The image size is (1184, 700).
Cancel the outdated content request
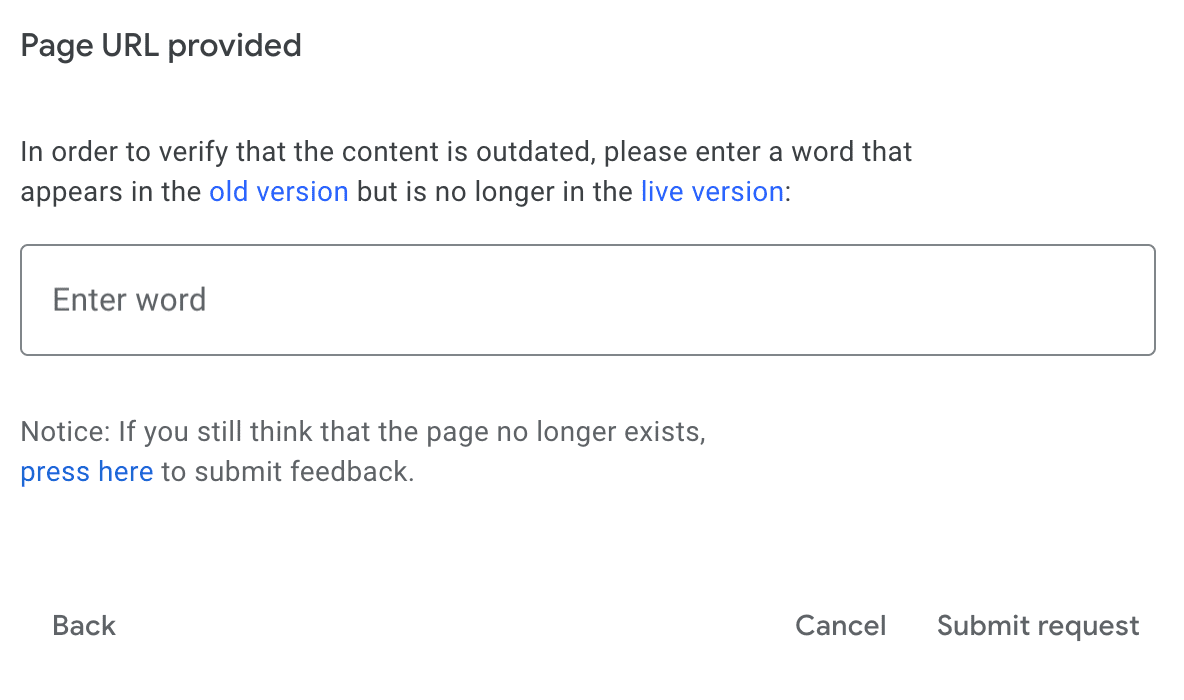pos(840,626)
